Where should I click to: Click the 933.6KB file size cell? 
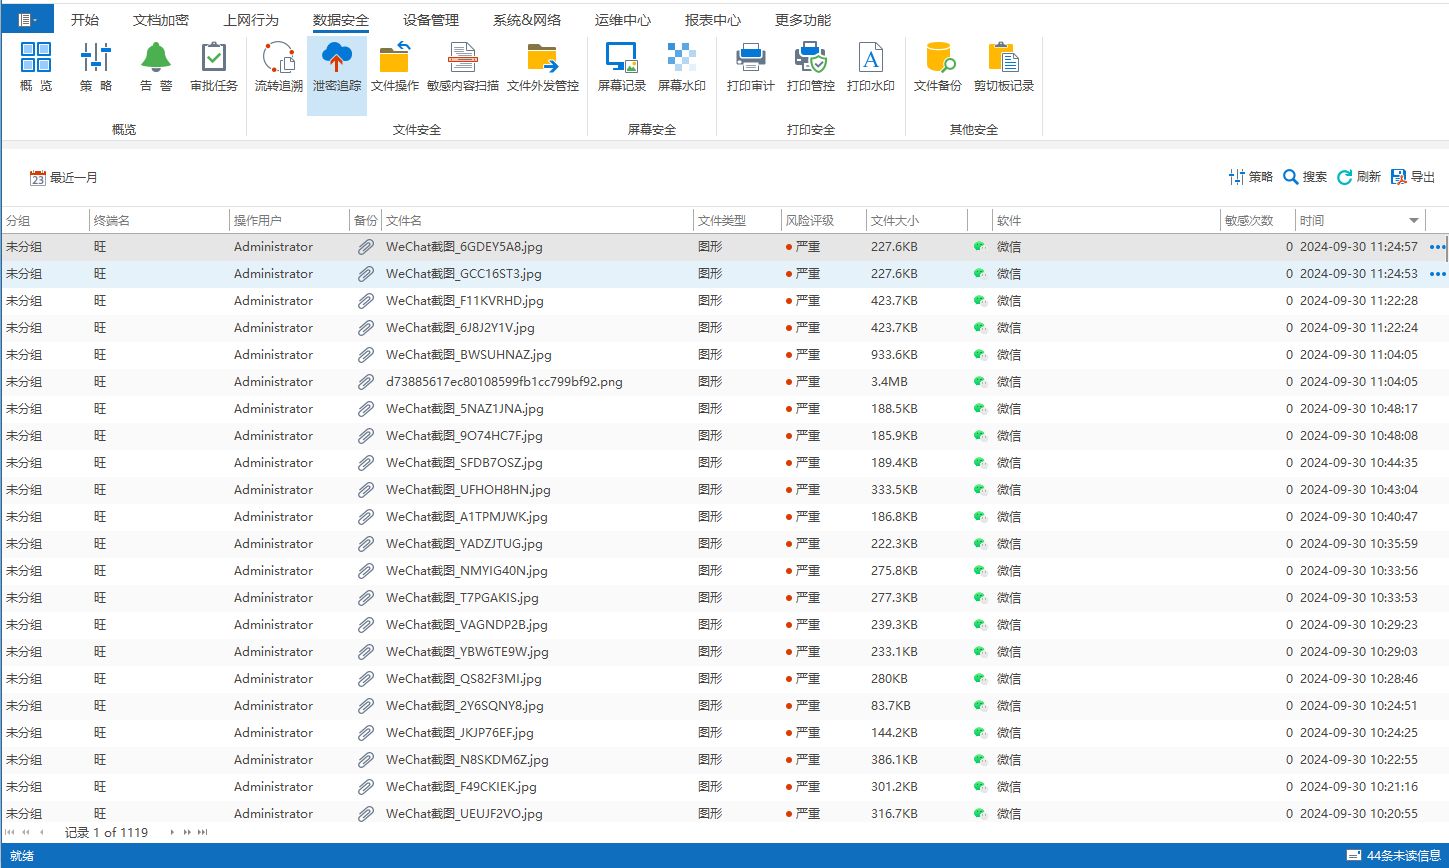tap(894, 355)
